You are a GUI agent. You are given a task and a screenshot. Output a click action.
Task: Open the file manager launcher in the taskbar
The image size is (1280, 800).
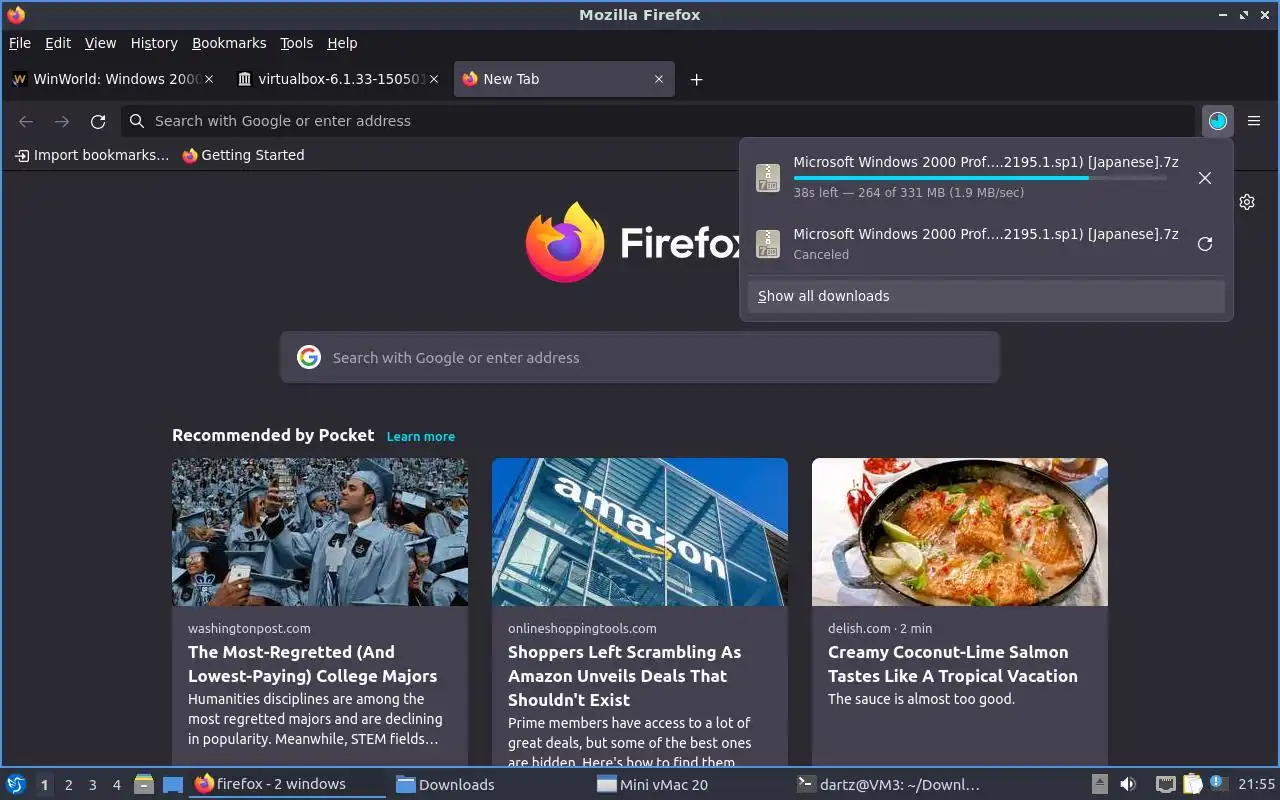pyautogui.click(x=144, y=784)
